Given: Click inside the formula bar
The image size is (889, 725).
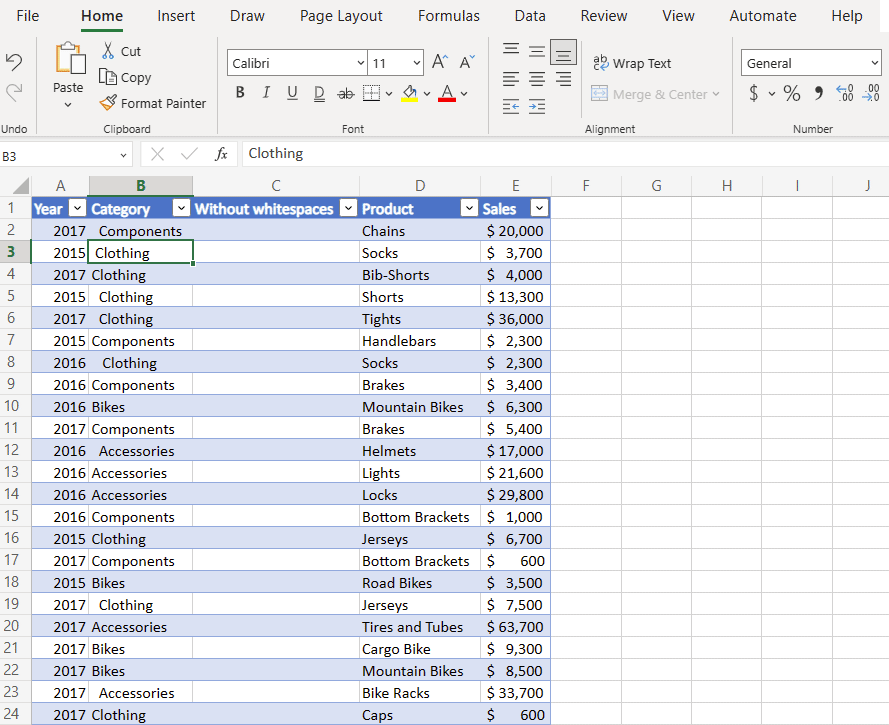Looking at the screenshot, I should [400, 153].
